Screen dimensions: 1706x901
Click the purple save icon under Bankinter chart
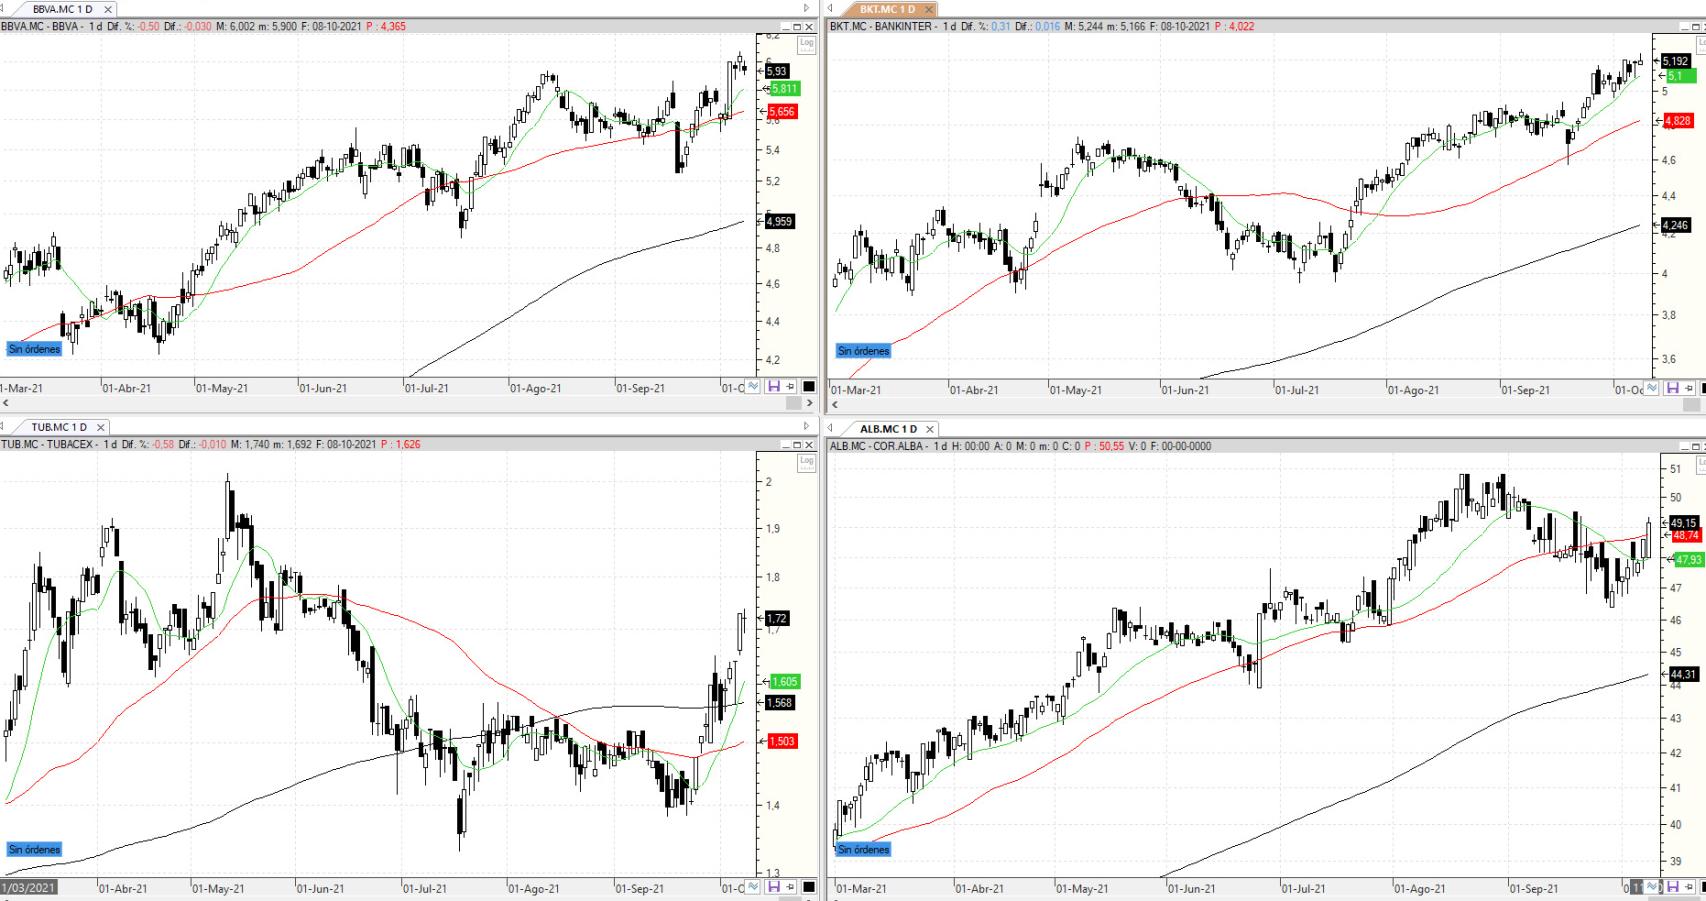click(x=1672, y=388)
